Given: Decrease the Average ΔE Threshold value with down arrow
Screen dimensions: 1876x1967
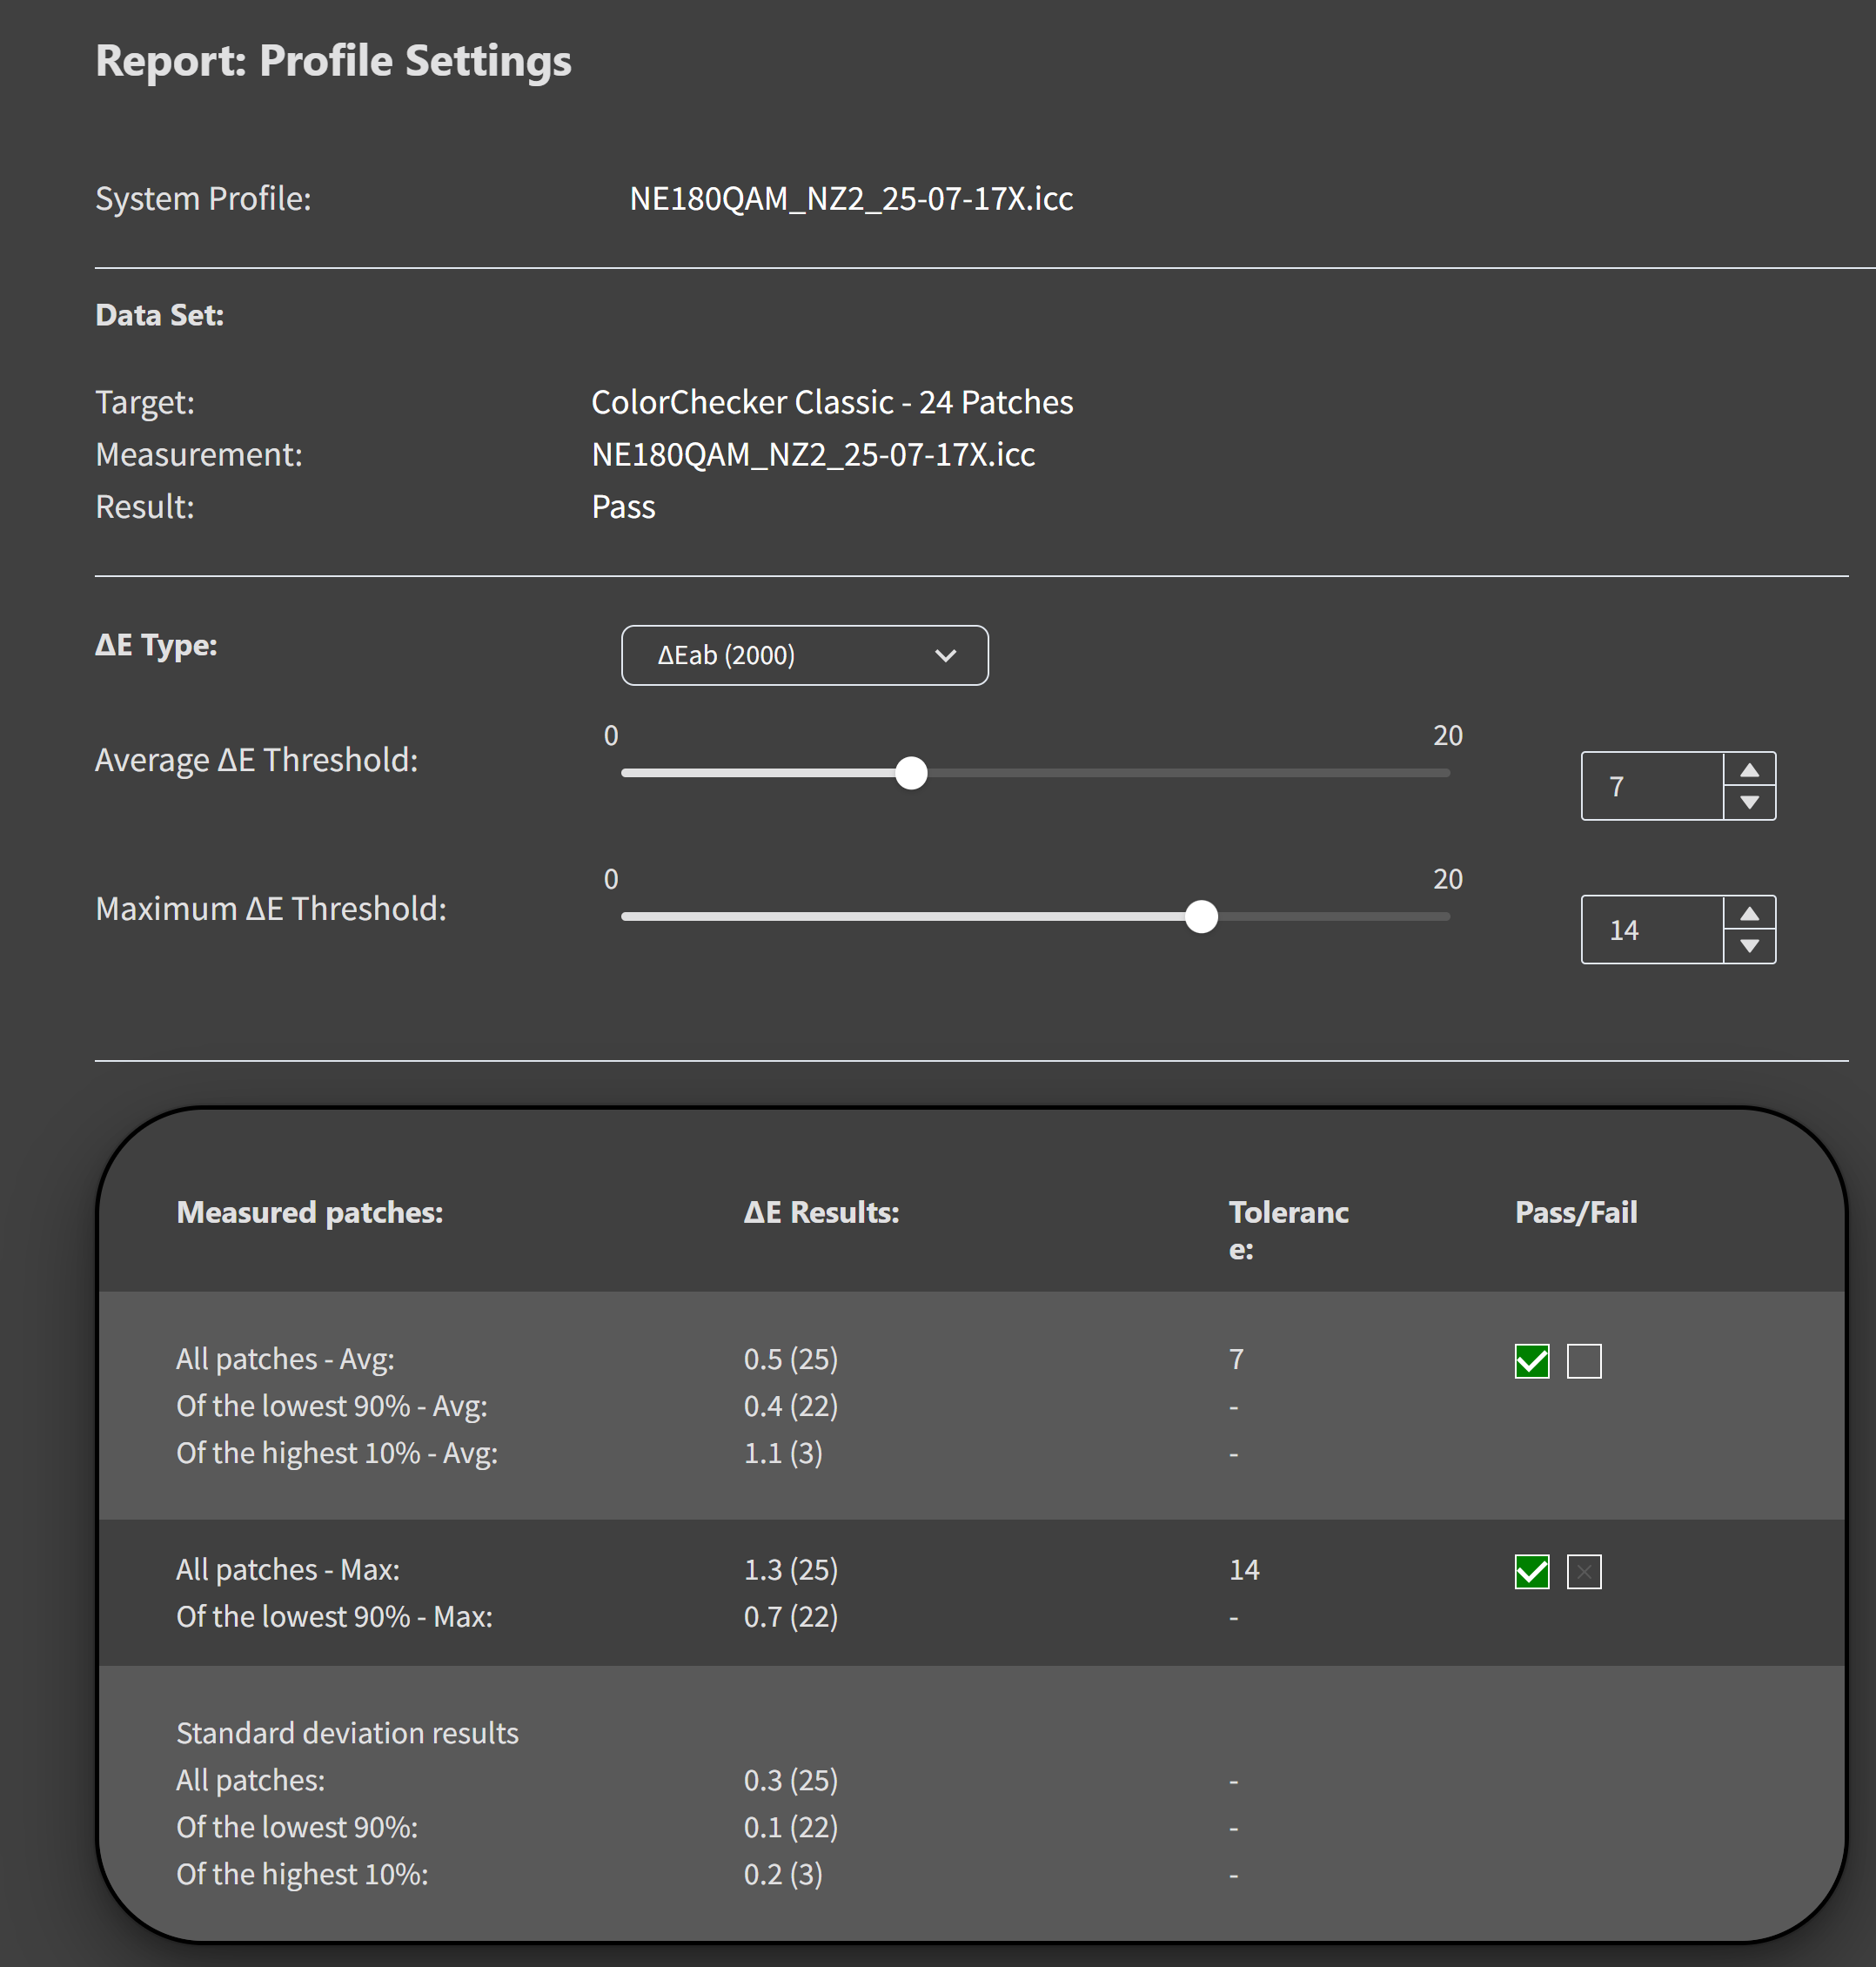Looking at the screenshot, I should point(1749,802).
